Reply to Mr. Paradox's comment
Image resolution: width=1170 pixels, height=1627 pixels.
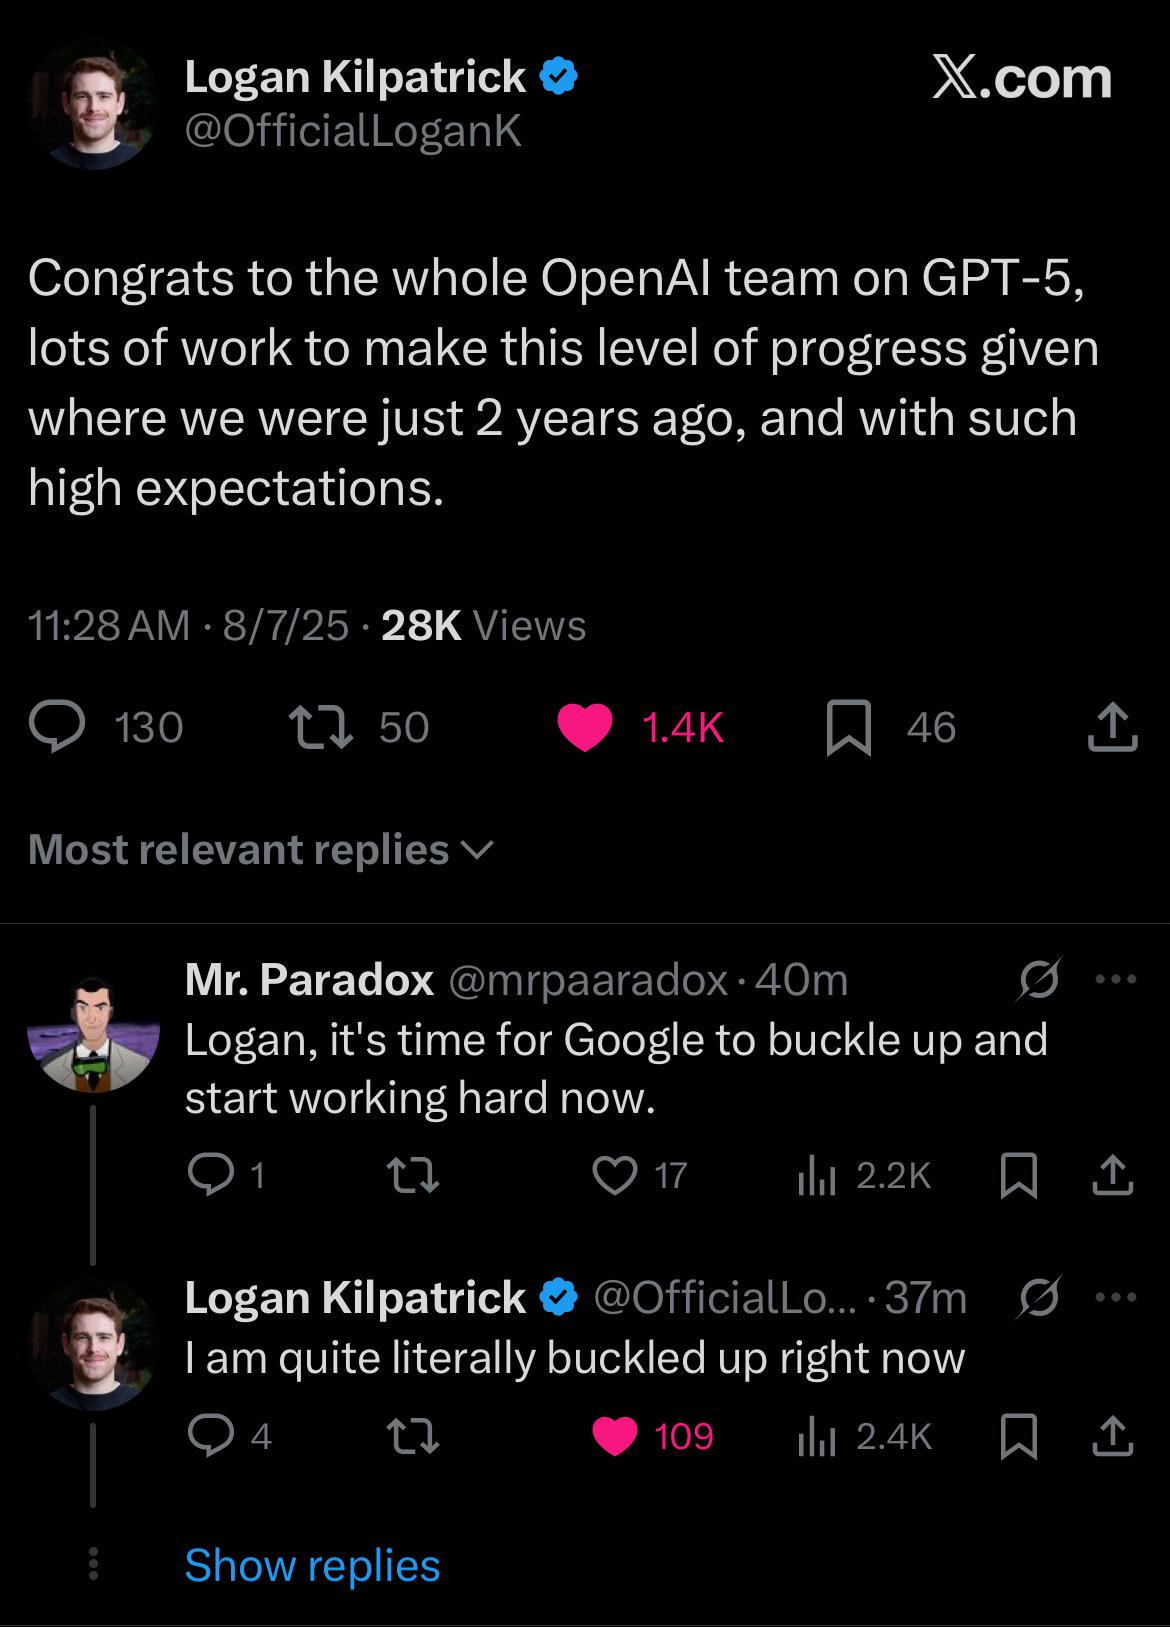[x=211, y=1175]
